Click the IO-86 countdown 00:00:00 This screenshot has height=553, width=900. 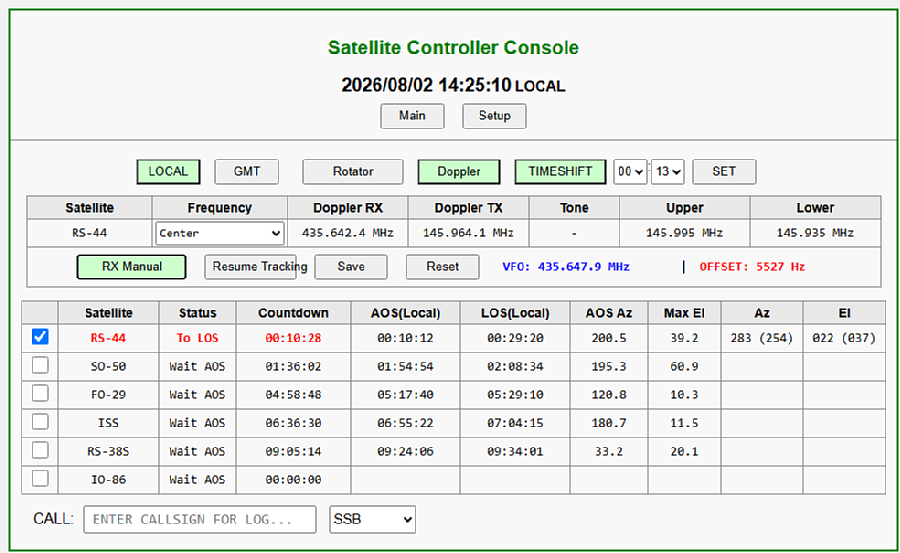pyautogui.click(x=293, y=480)
